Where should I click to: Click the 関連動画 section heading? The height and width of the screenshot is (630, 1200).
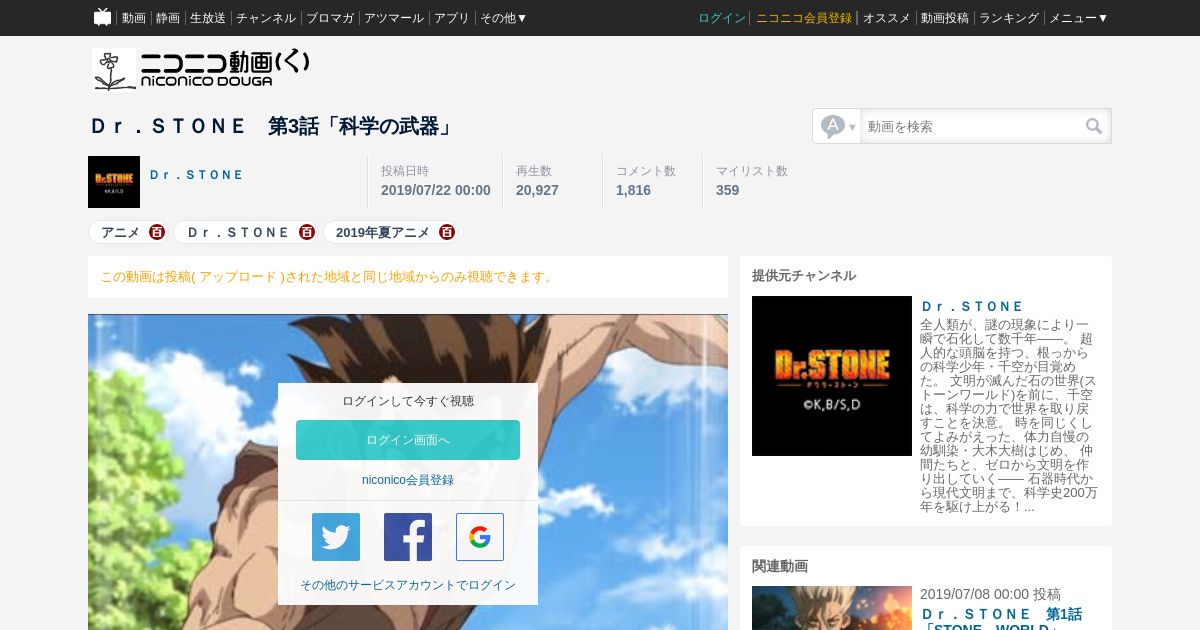(x=780, y=566)
